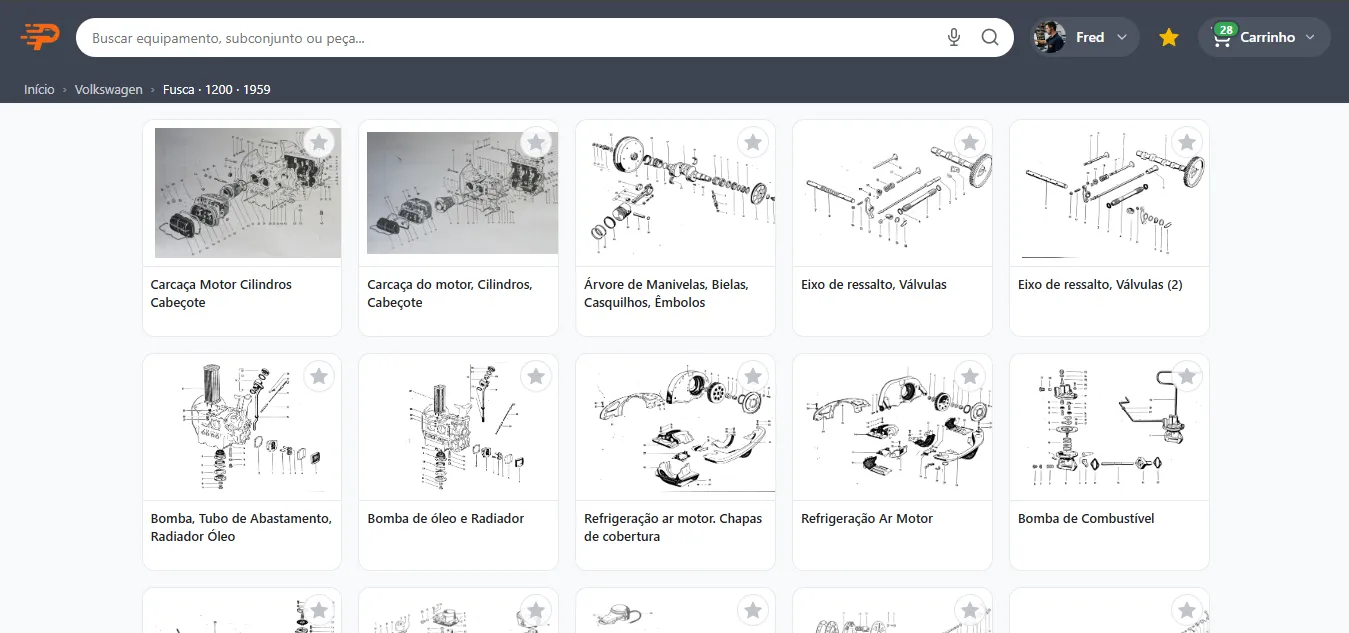The width and height of the screenshot is (1349, 633).
Task: Click title 'Carcaça do motor, Cilindros, Cabeçote'
Action: pos(450,293)
